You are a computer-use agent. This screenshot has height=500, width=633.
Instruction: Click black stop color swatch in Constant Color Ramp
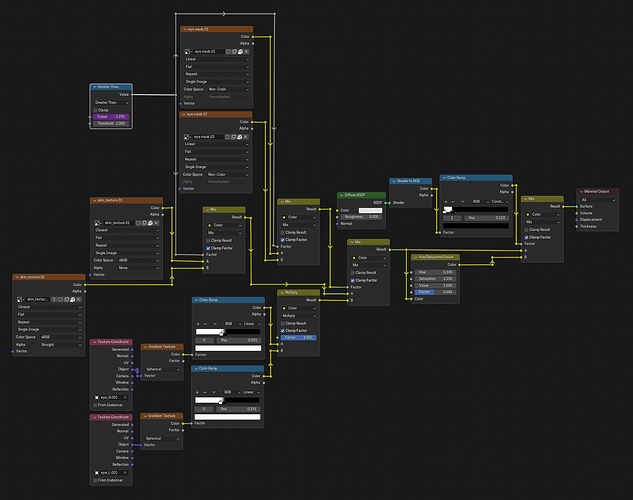(476, 226)
